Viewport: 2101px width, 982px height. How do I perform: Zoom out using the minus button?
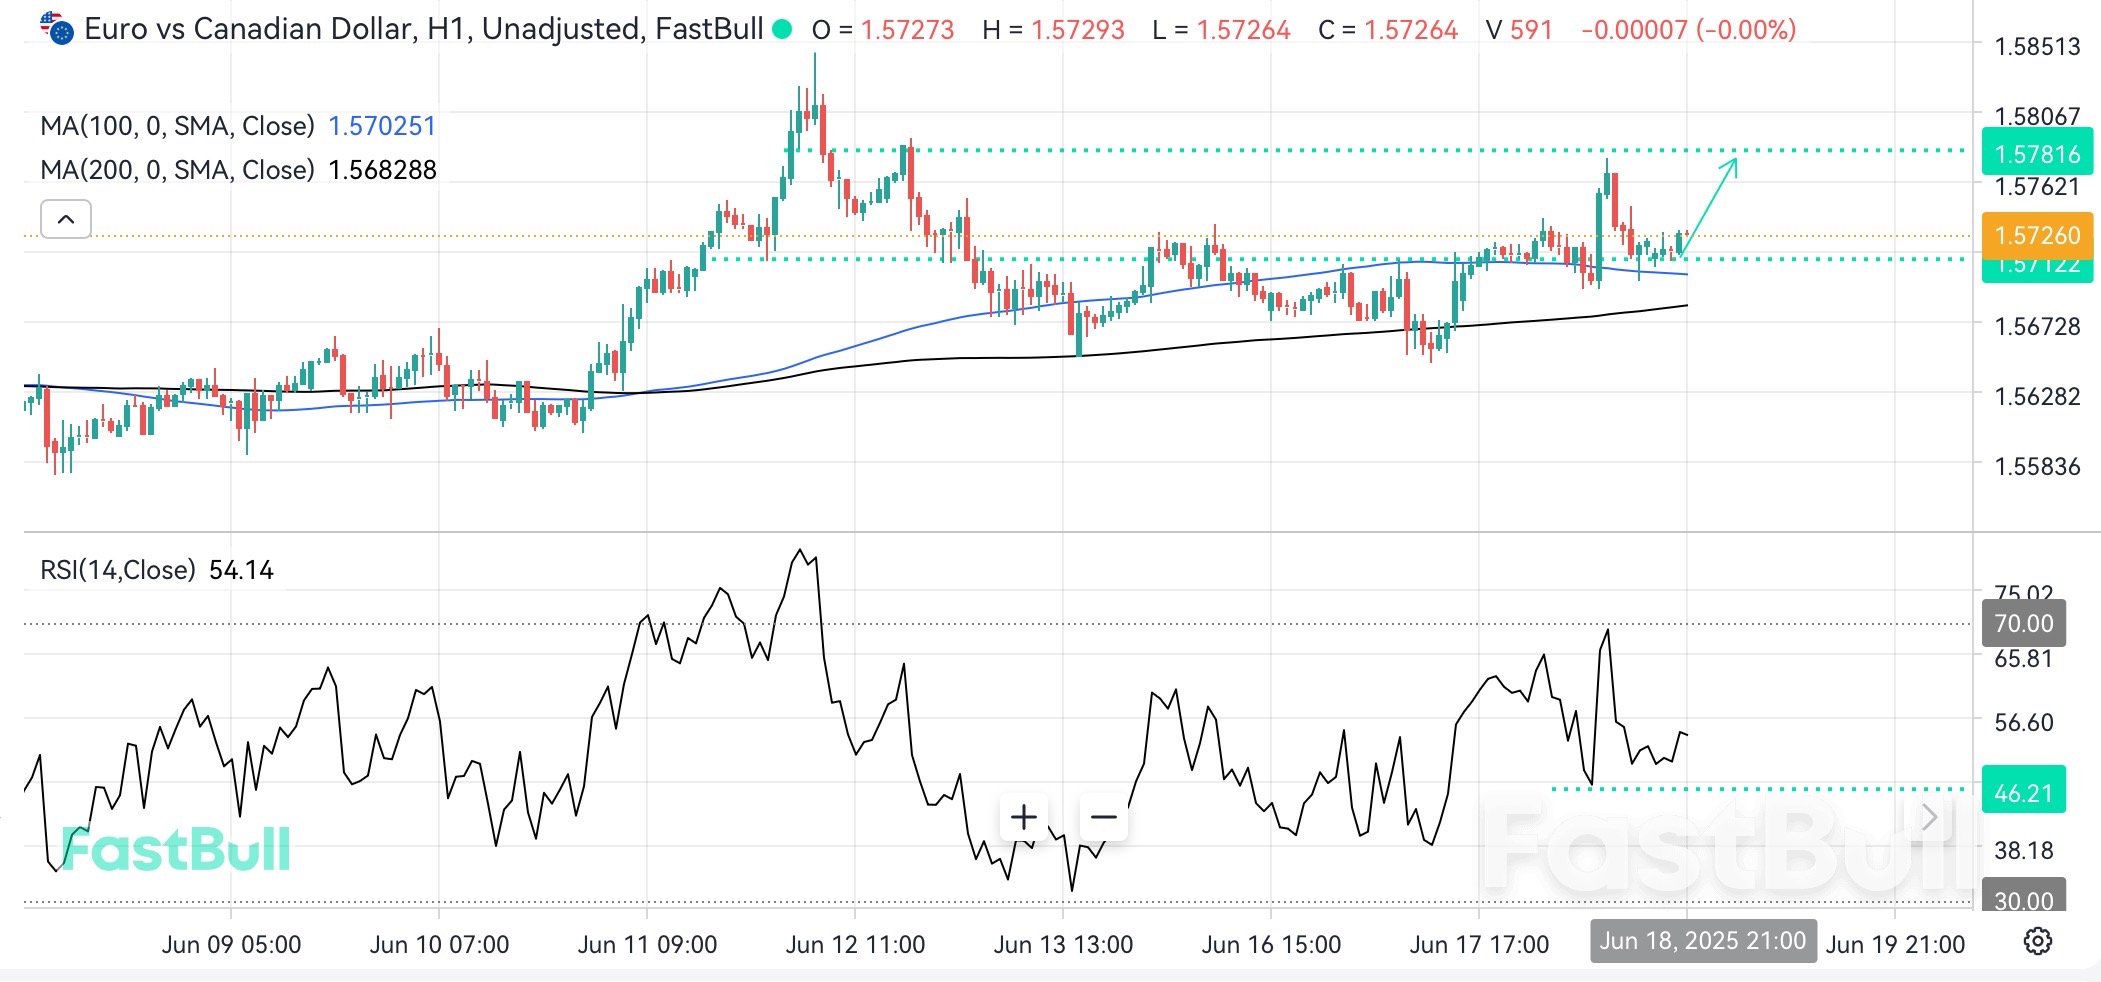click(x=1102, y=817)
